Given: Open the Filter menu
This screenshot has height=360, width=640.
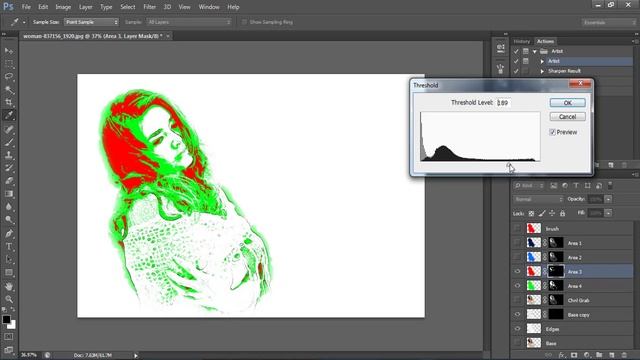Looking at the screenshot, I should click(149, 7).
